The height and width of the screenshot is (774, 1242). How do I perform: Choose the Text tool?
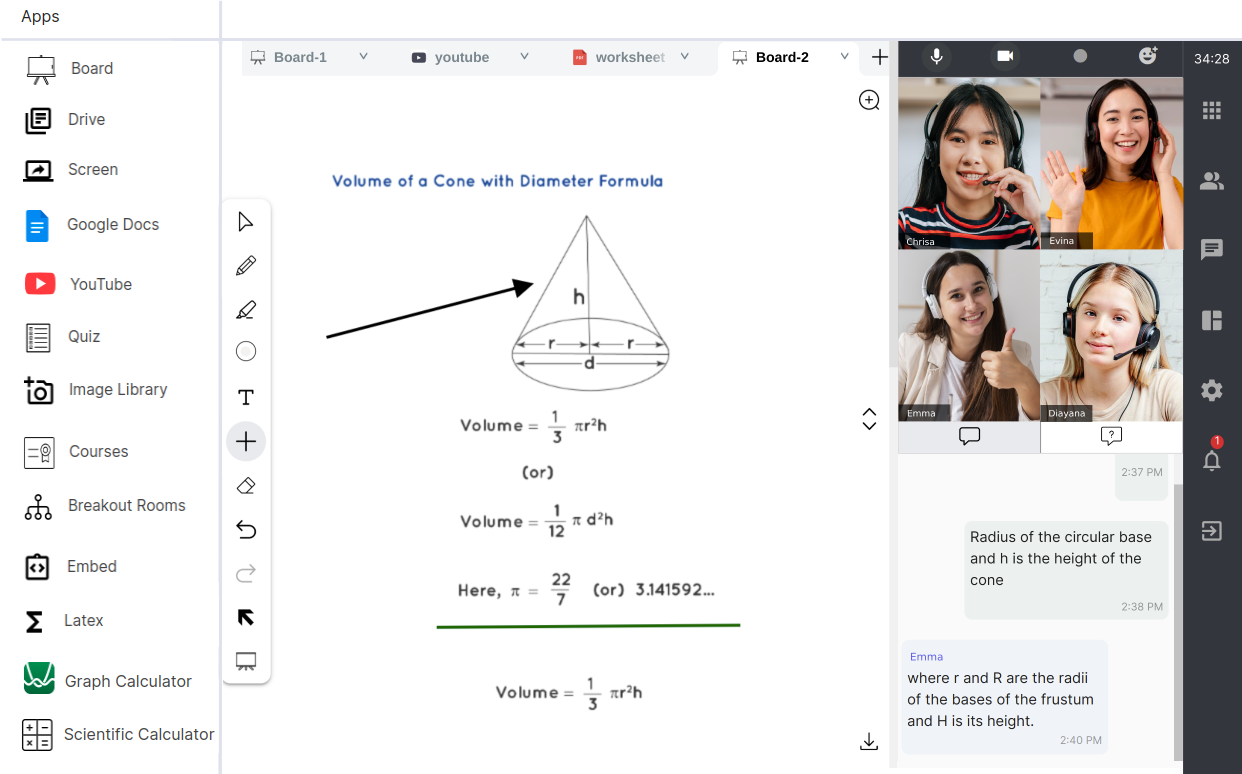coord(246,398)
